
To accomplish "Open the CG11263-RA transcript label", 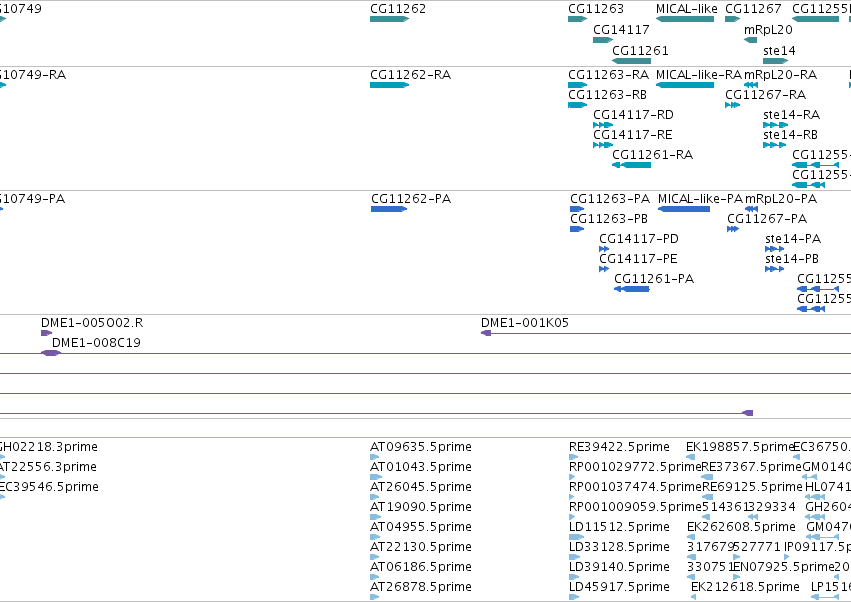I will pyautogui.click(x=608, y=74).
